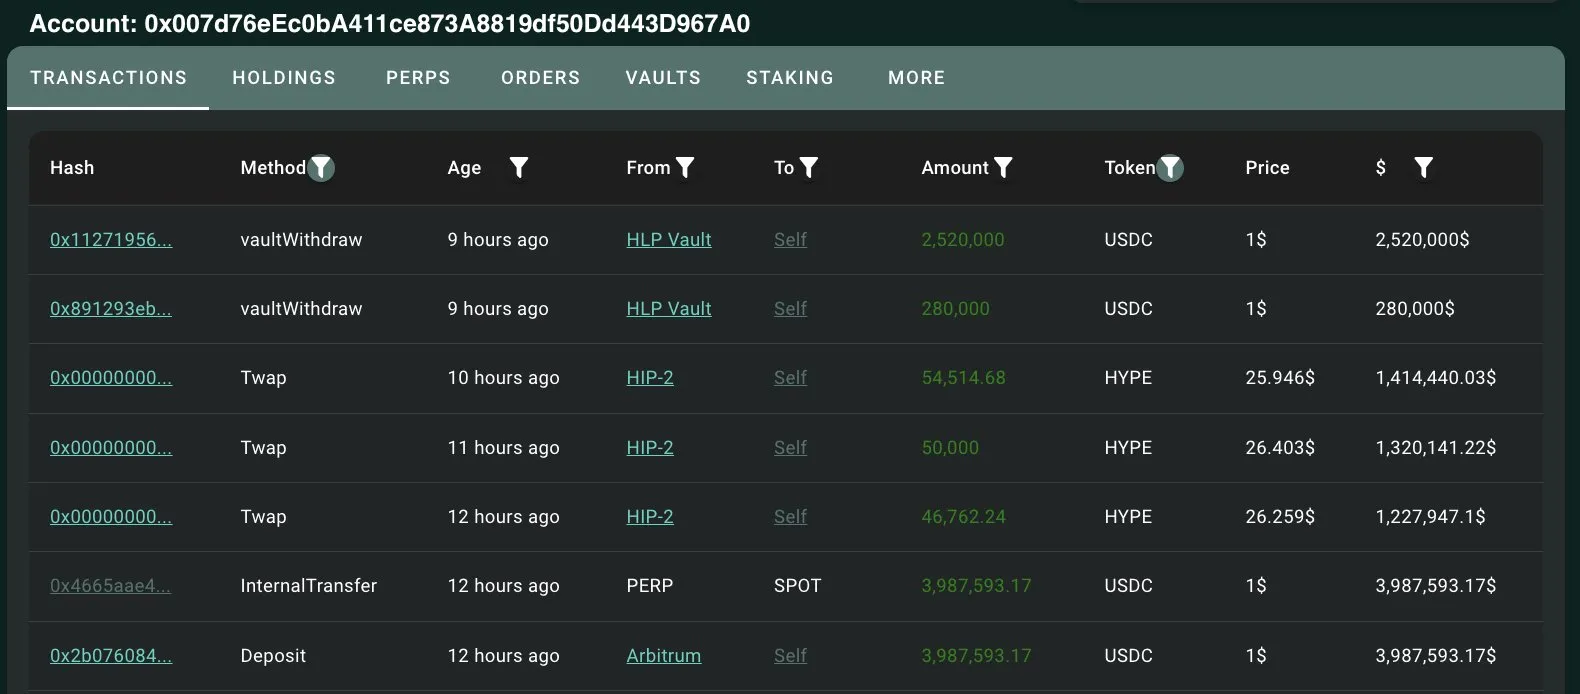Open HIP-2 link for 54,514.68 HYPE

pos(649,378)
